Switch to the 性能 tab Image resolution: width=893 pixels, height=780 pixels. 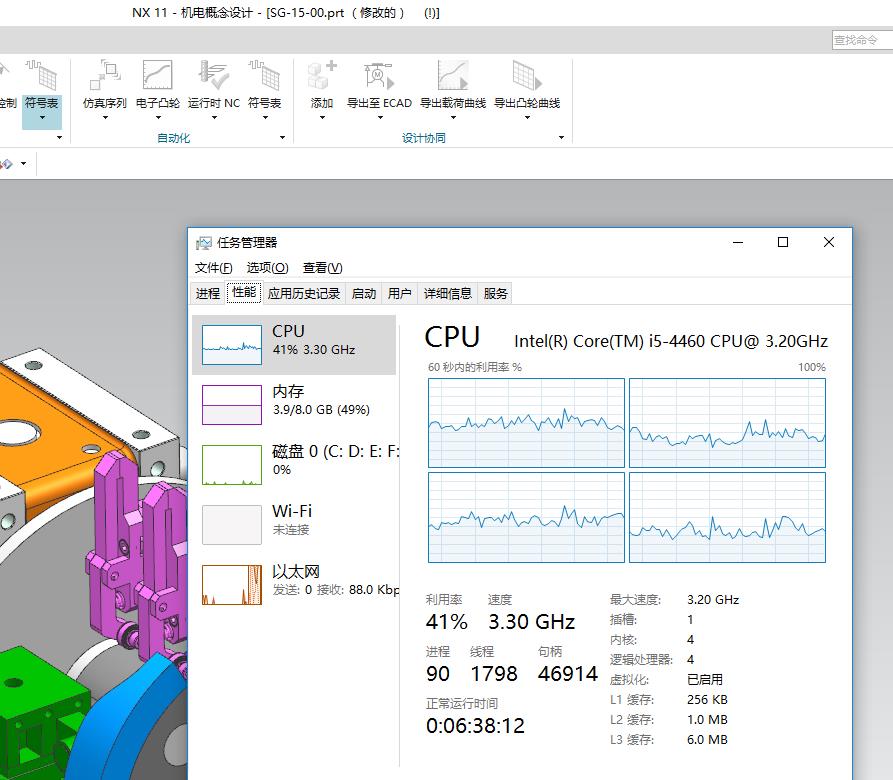click(244, 293)
